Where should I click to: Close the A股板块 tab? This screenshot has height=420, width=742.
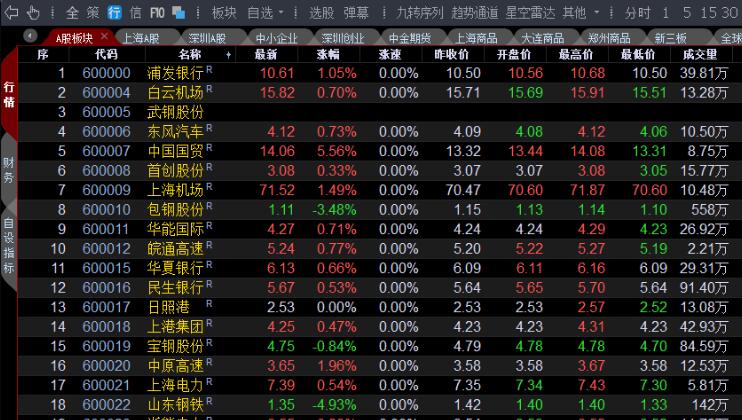105,36
